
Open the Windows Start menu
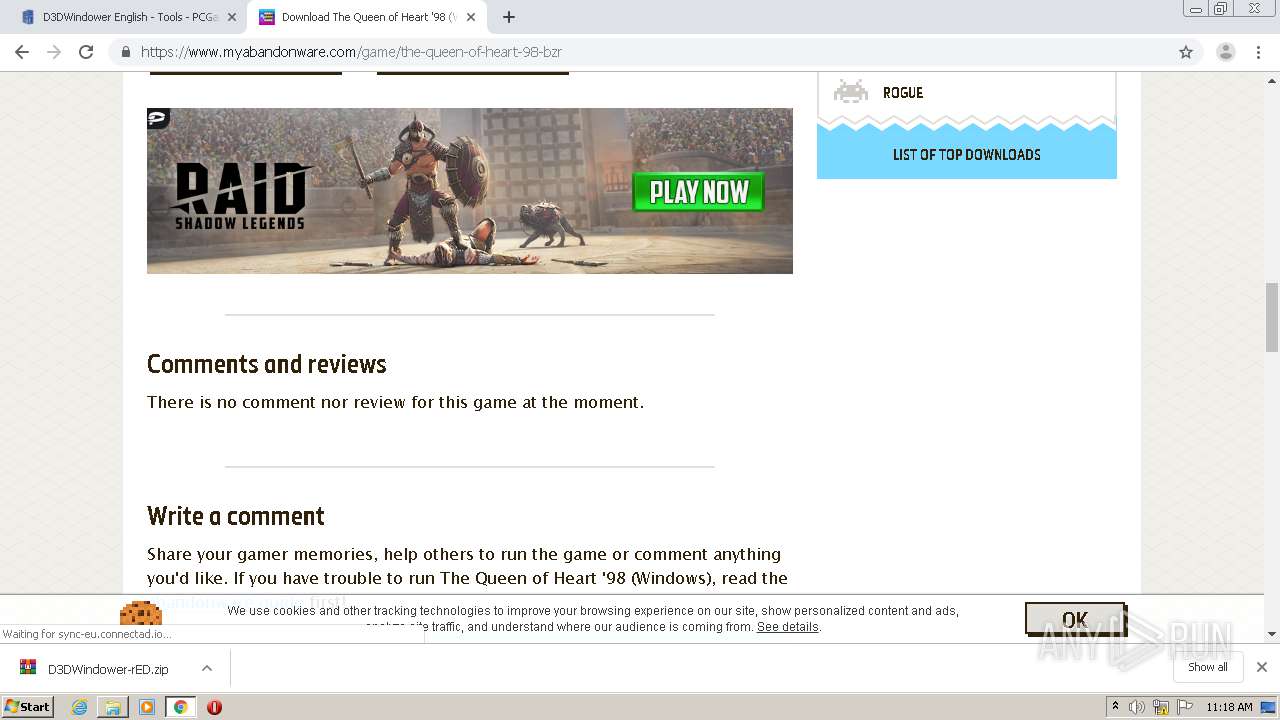tap(28, 707)
